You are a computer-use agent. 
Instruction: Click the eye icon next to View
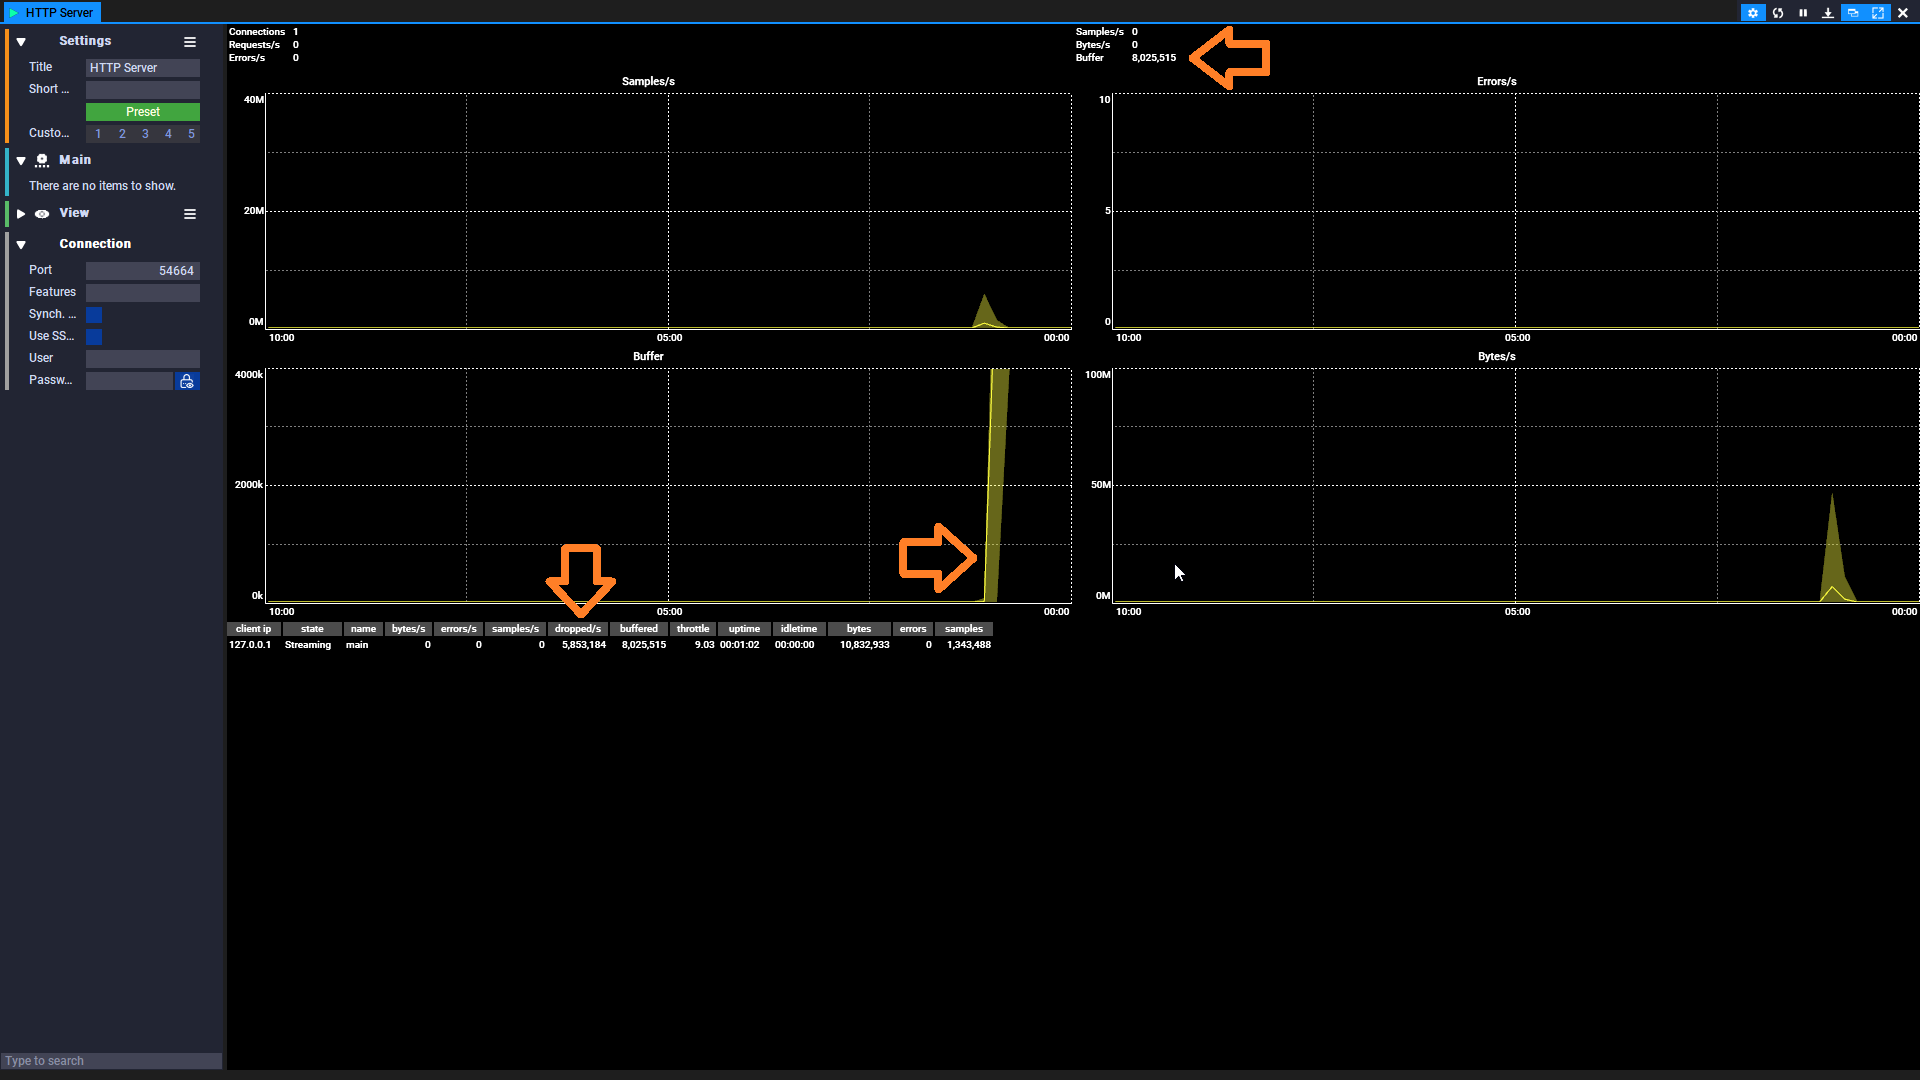point(42,214)
